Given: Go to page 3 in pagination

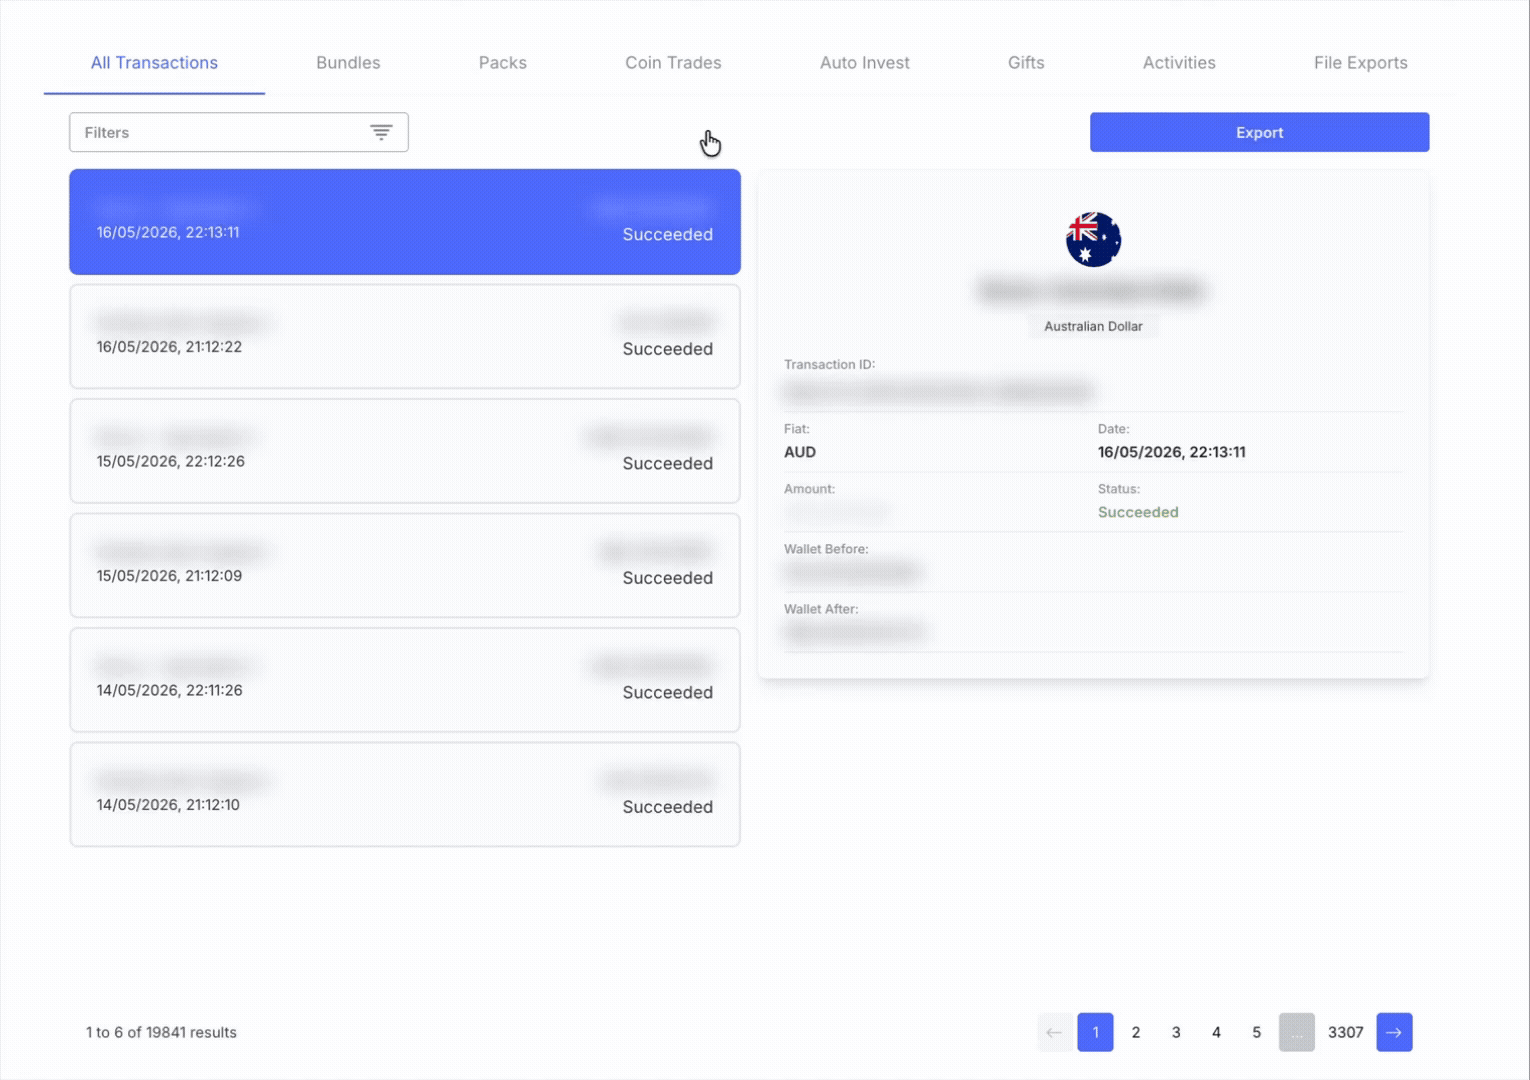Looking at the screenshot, I should [1176, 1032].
